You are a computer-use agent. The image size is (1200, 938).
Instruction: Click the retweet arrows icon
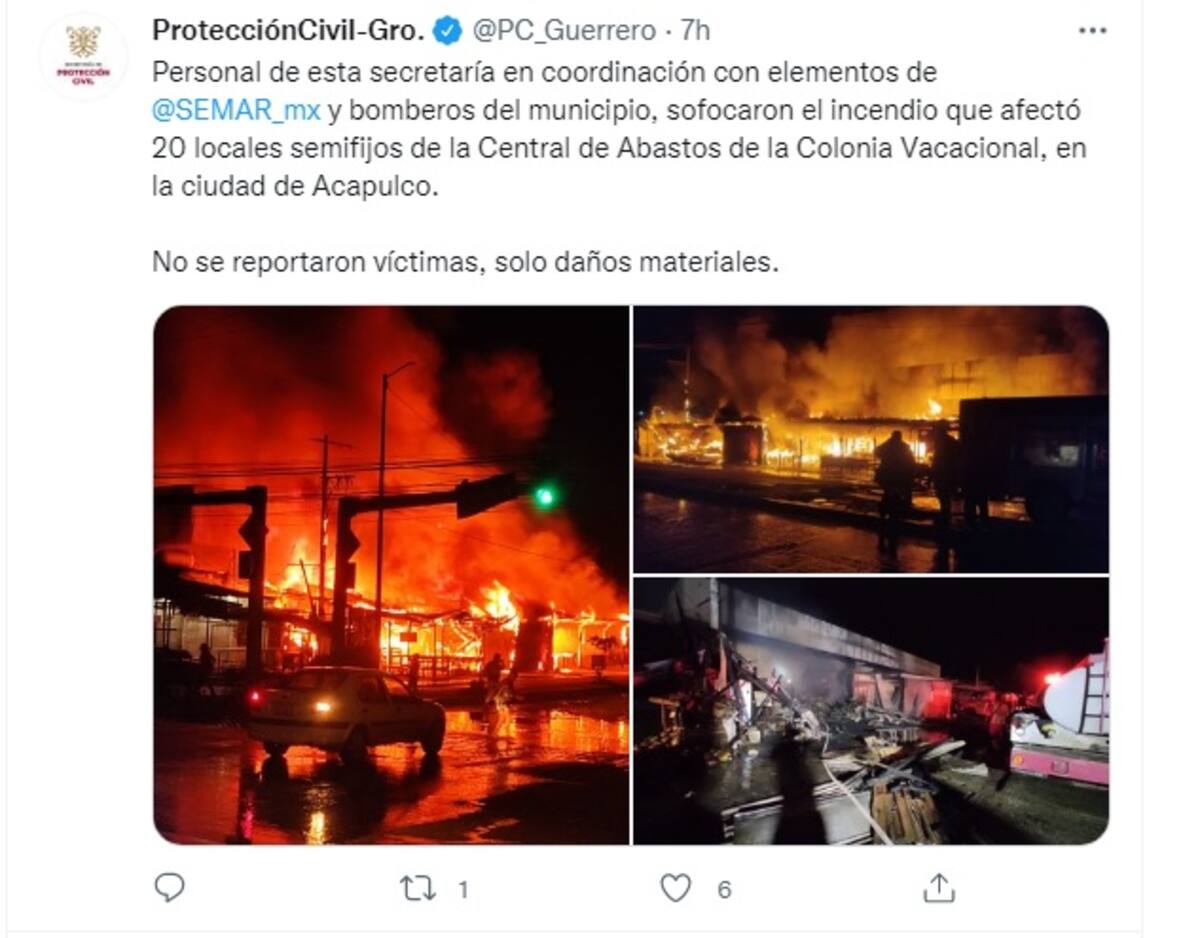click(420, 888)
